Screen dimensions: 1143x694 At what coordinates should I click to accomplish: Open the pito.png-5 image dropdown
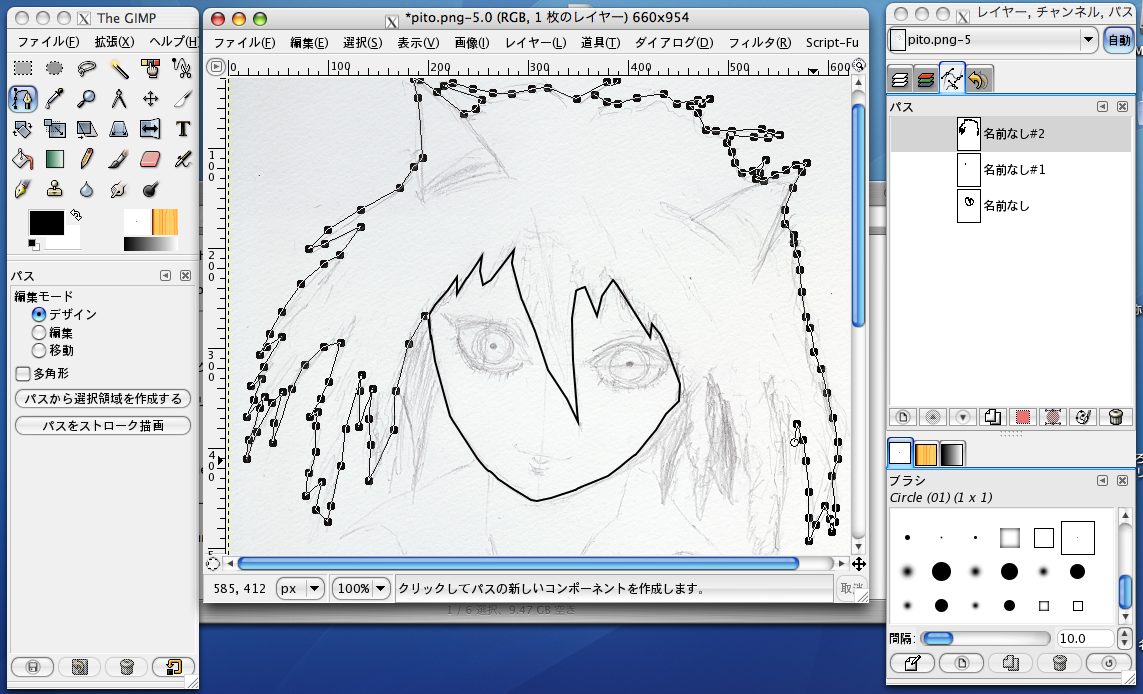pyautogui.click(x=994, y=39)
